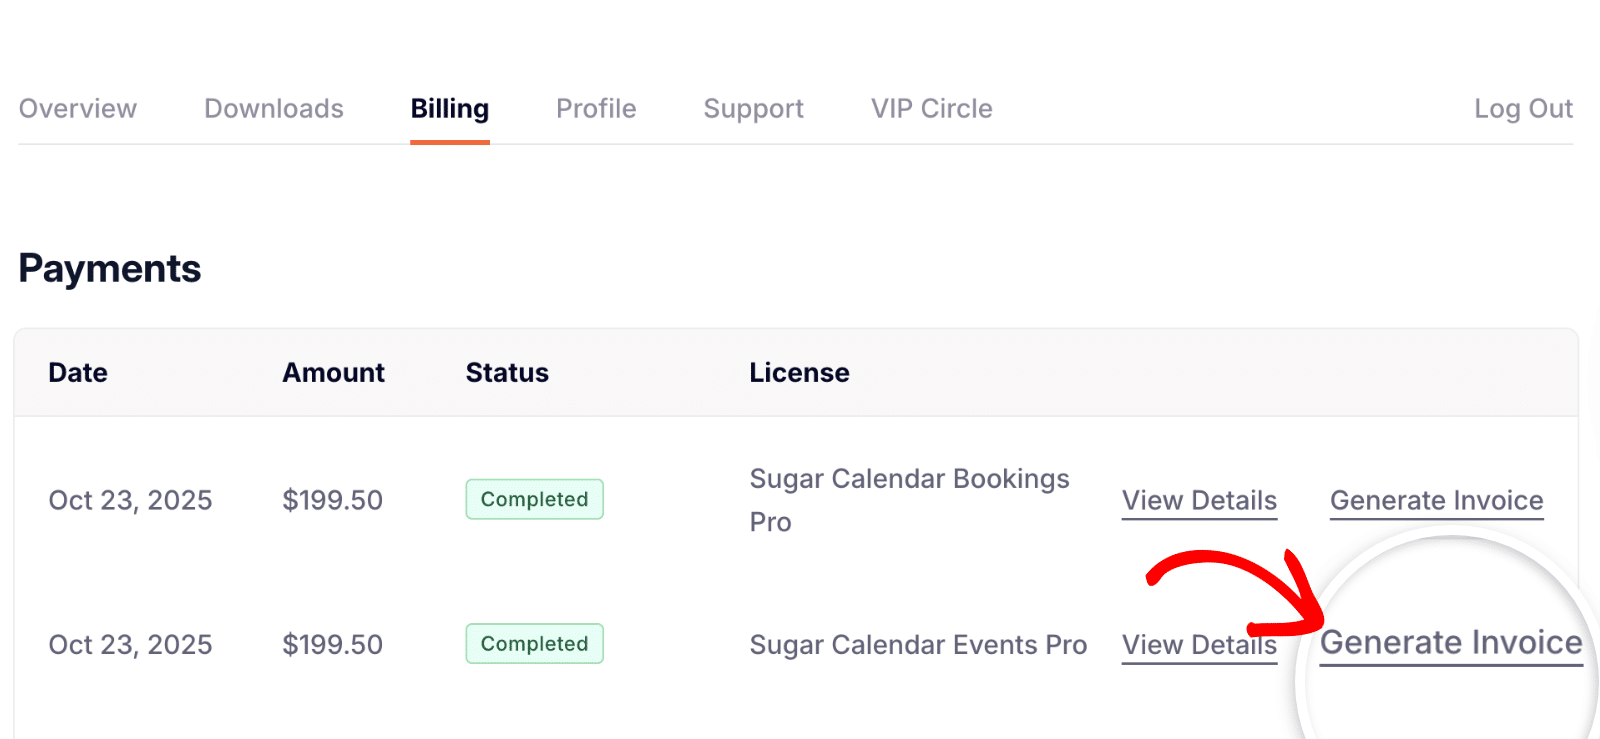Viewport: 1600px width, 739px height.
Task: Click the License column header
Action: pyautogui.click(x=799, y=373)
